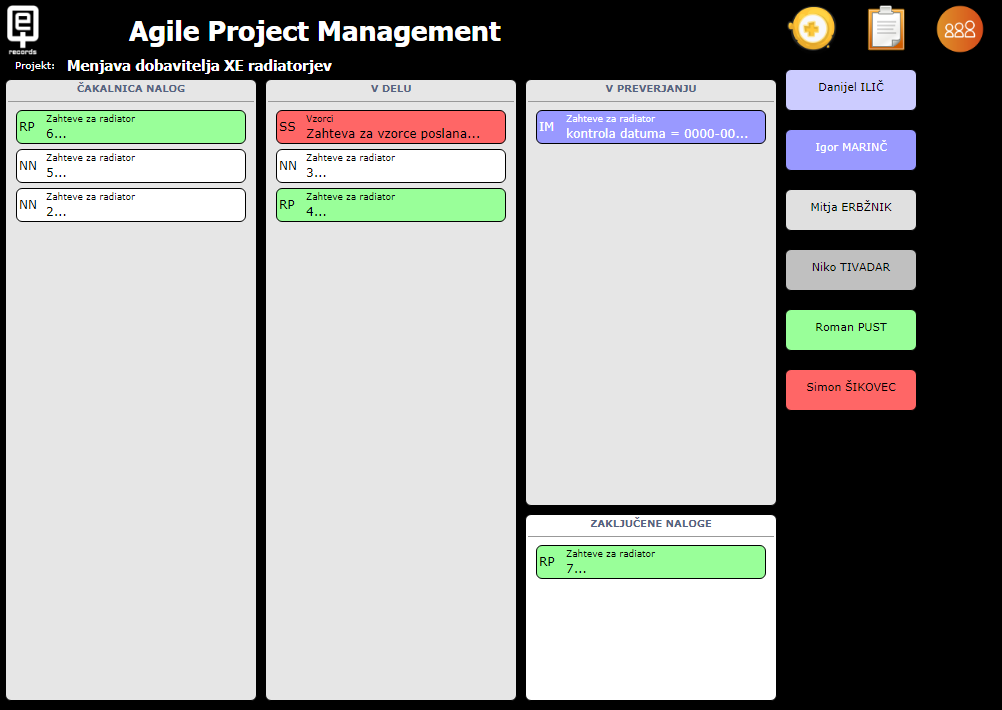Image resolution: width=1002 pixels, height=710 pixels.
Task: Select Danijel ILIČ user button
Action: (x=850, y=89)
